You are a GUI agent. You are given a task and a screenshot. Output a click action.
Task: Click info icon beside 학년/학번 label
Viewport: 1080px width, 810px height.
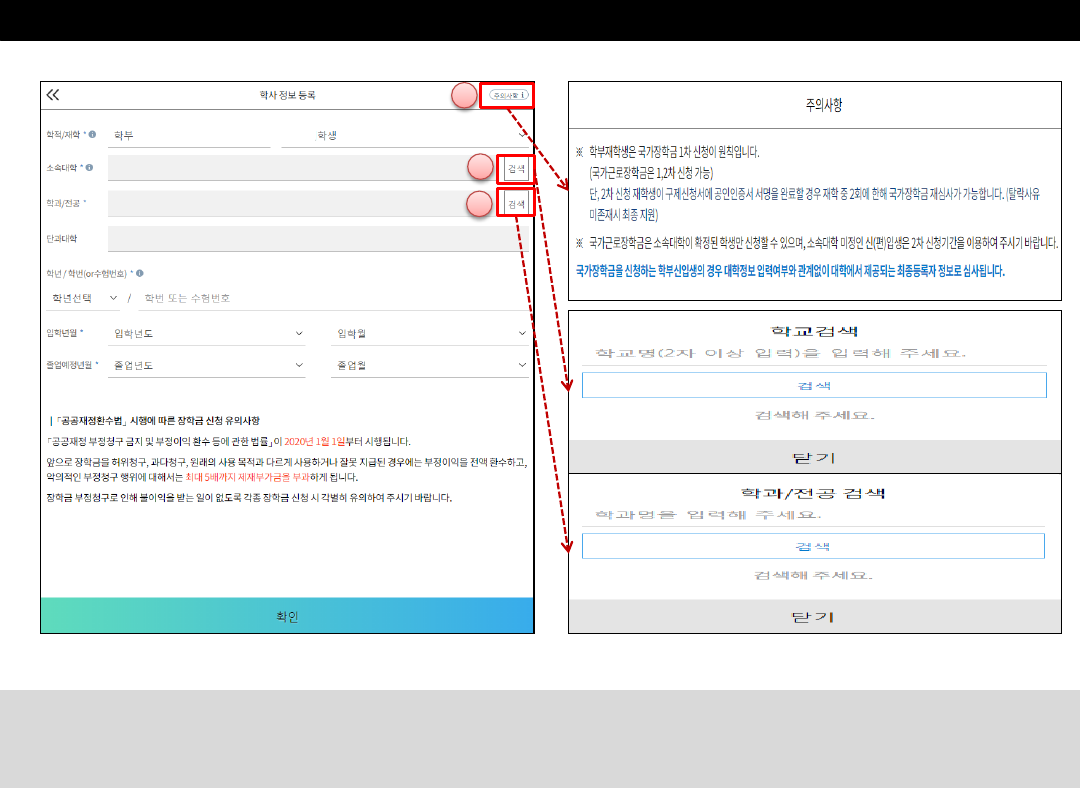click(139, 273)
